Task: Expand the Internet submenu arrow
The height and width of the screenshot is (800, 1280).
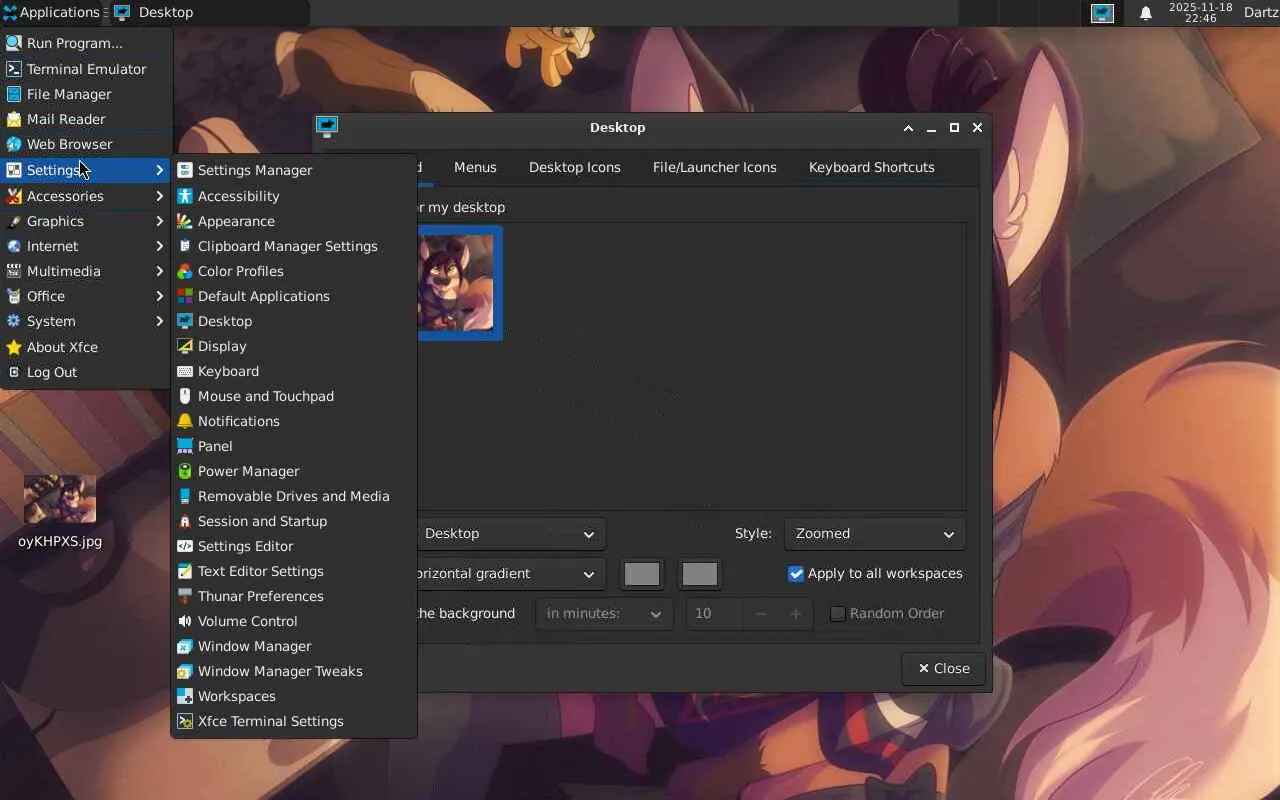Action: (160, 246)
